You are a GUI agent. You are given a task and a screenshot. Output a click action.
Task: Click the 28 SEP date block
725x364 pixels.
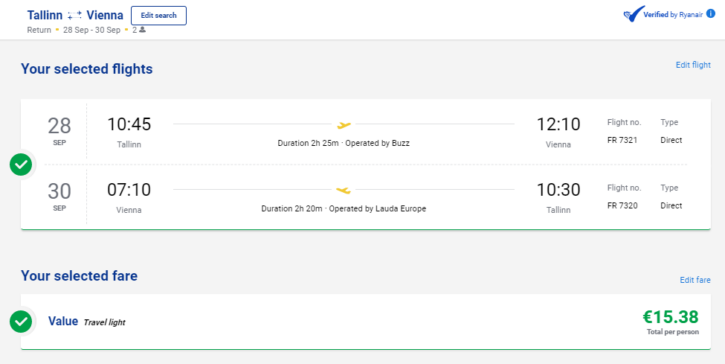(x=60, y=131)
